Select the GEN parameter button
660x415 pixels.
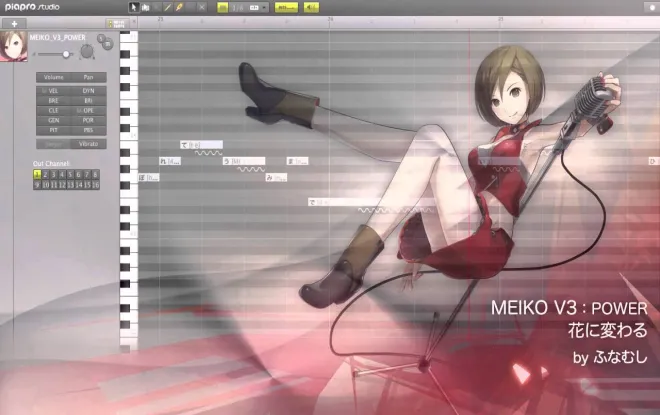click(53, 120)
